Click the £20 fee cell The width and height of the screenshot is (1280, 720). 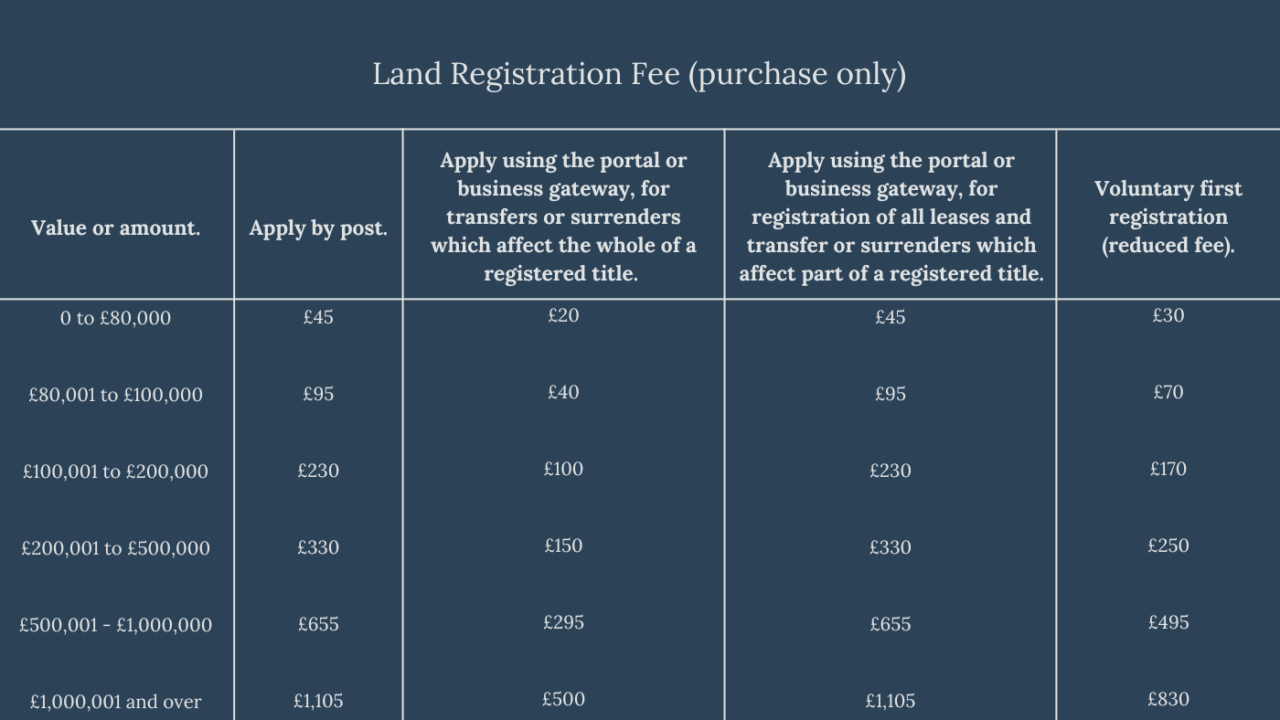(x=563, y=315)
